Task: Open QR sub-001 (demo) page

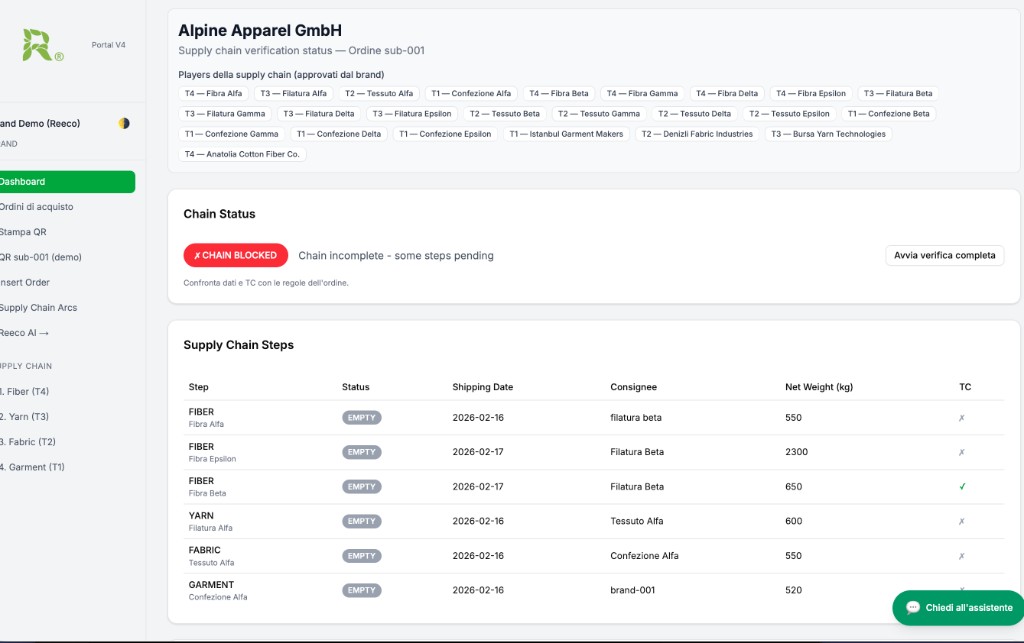Action: pos(40,257)
